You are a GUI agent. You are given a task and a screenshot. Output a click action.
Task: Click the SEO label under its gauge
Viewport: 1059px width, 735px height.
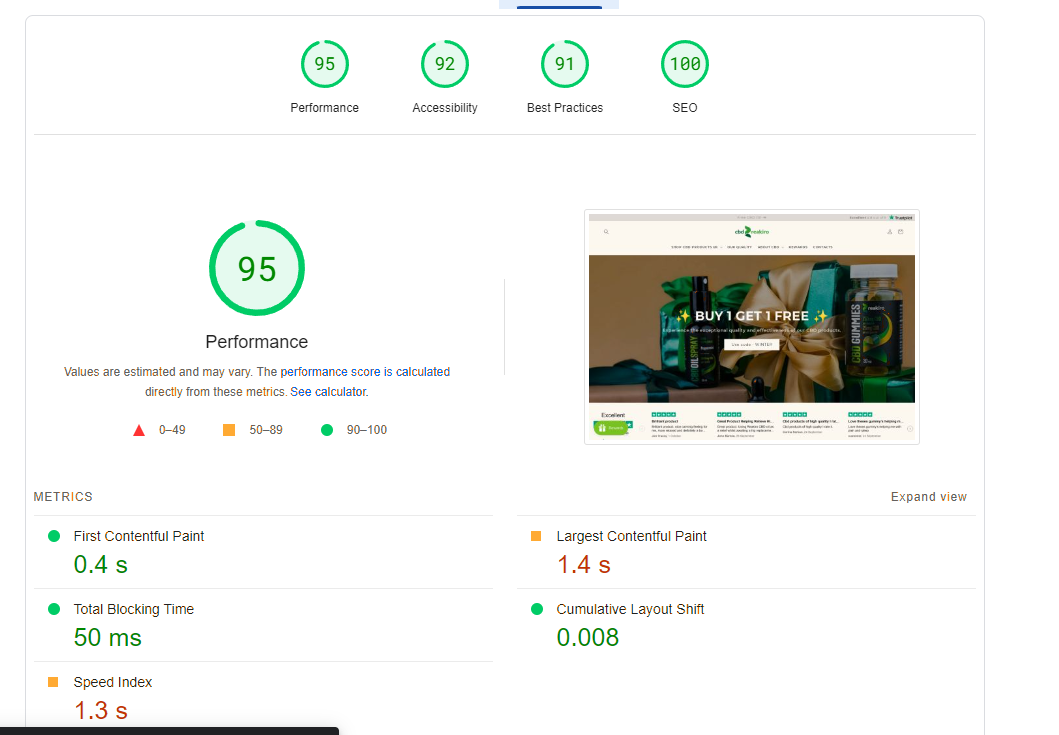coord(685,107)
